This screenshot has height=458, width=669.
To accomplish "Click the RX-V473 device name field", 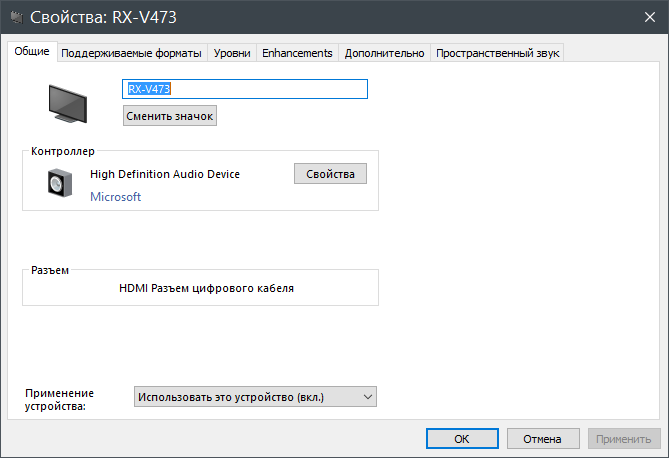I will point(245,89).
